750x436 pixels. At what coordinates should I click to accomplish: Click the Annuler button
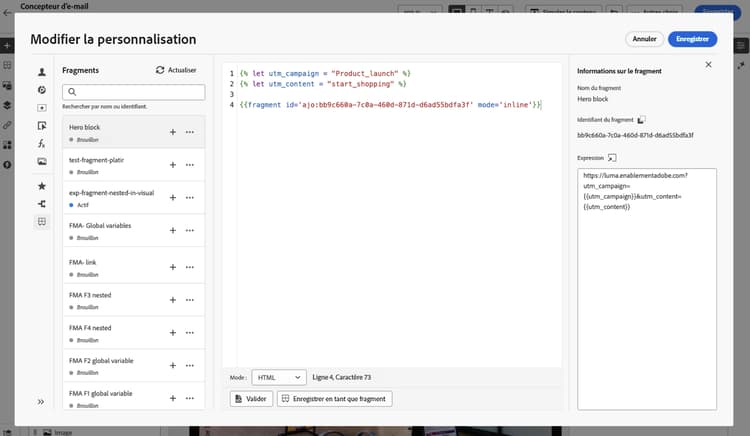coord(644,39)
